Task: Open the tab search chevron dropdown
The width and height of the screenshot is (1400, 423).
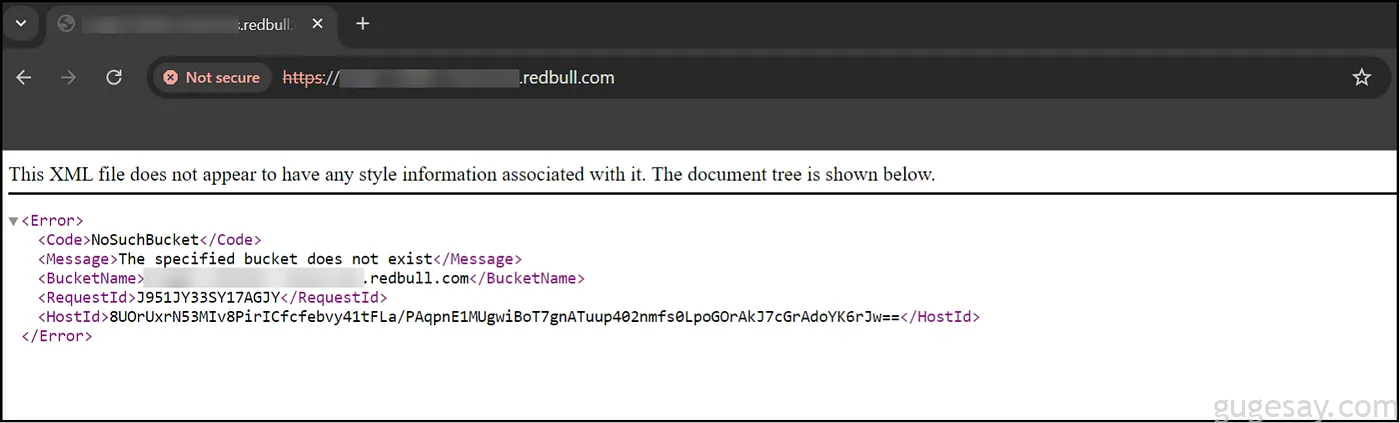Action: point(19,23)
